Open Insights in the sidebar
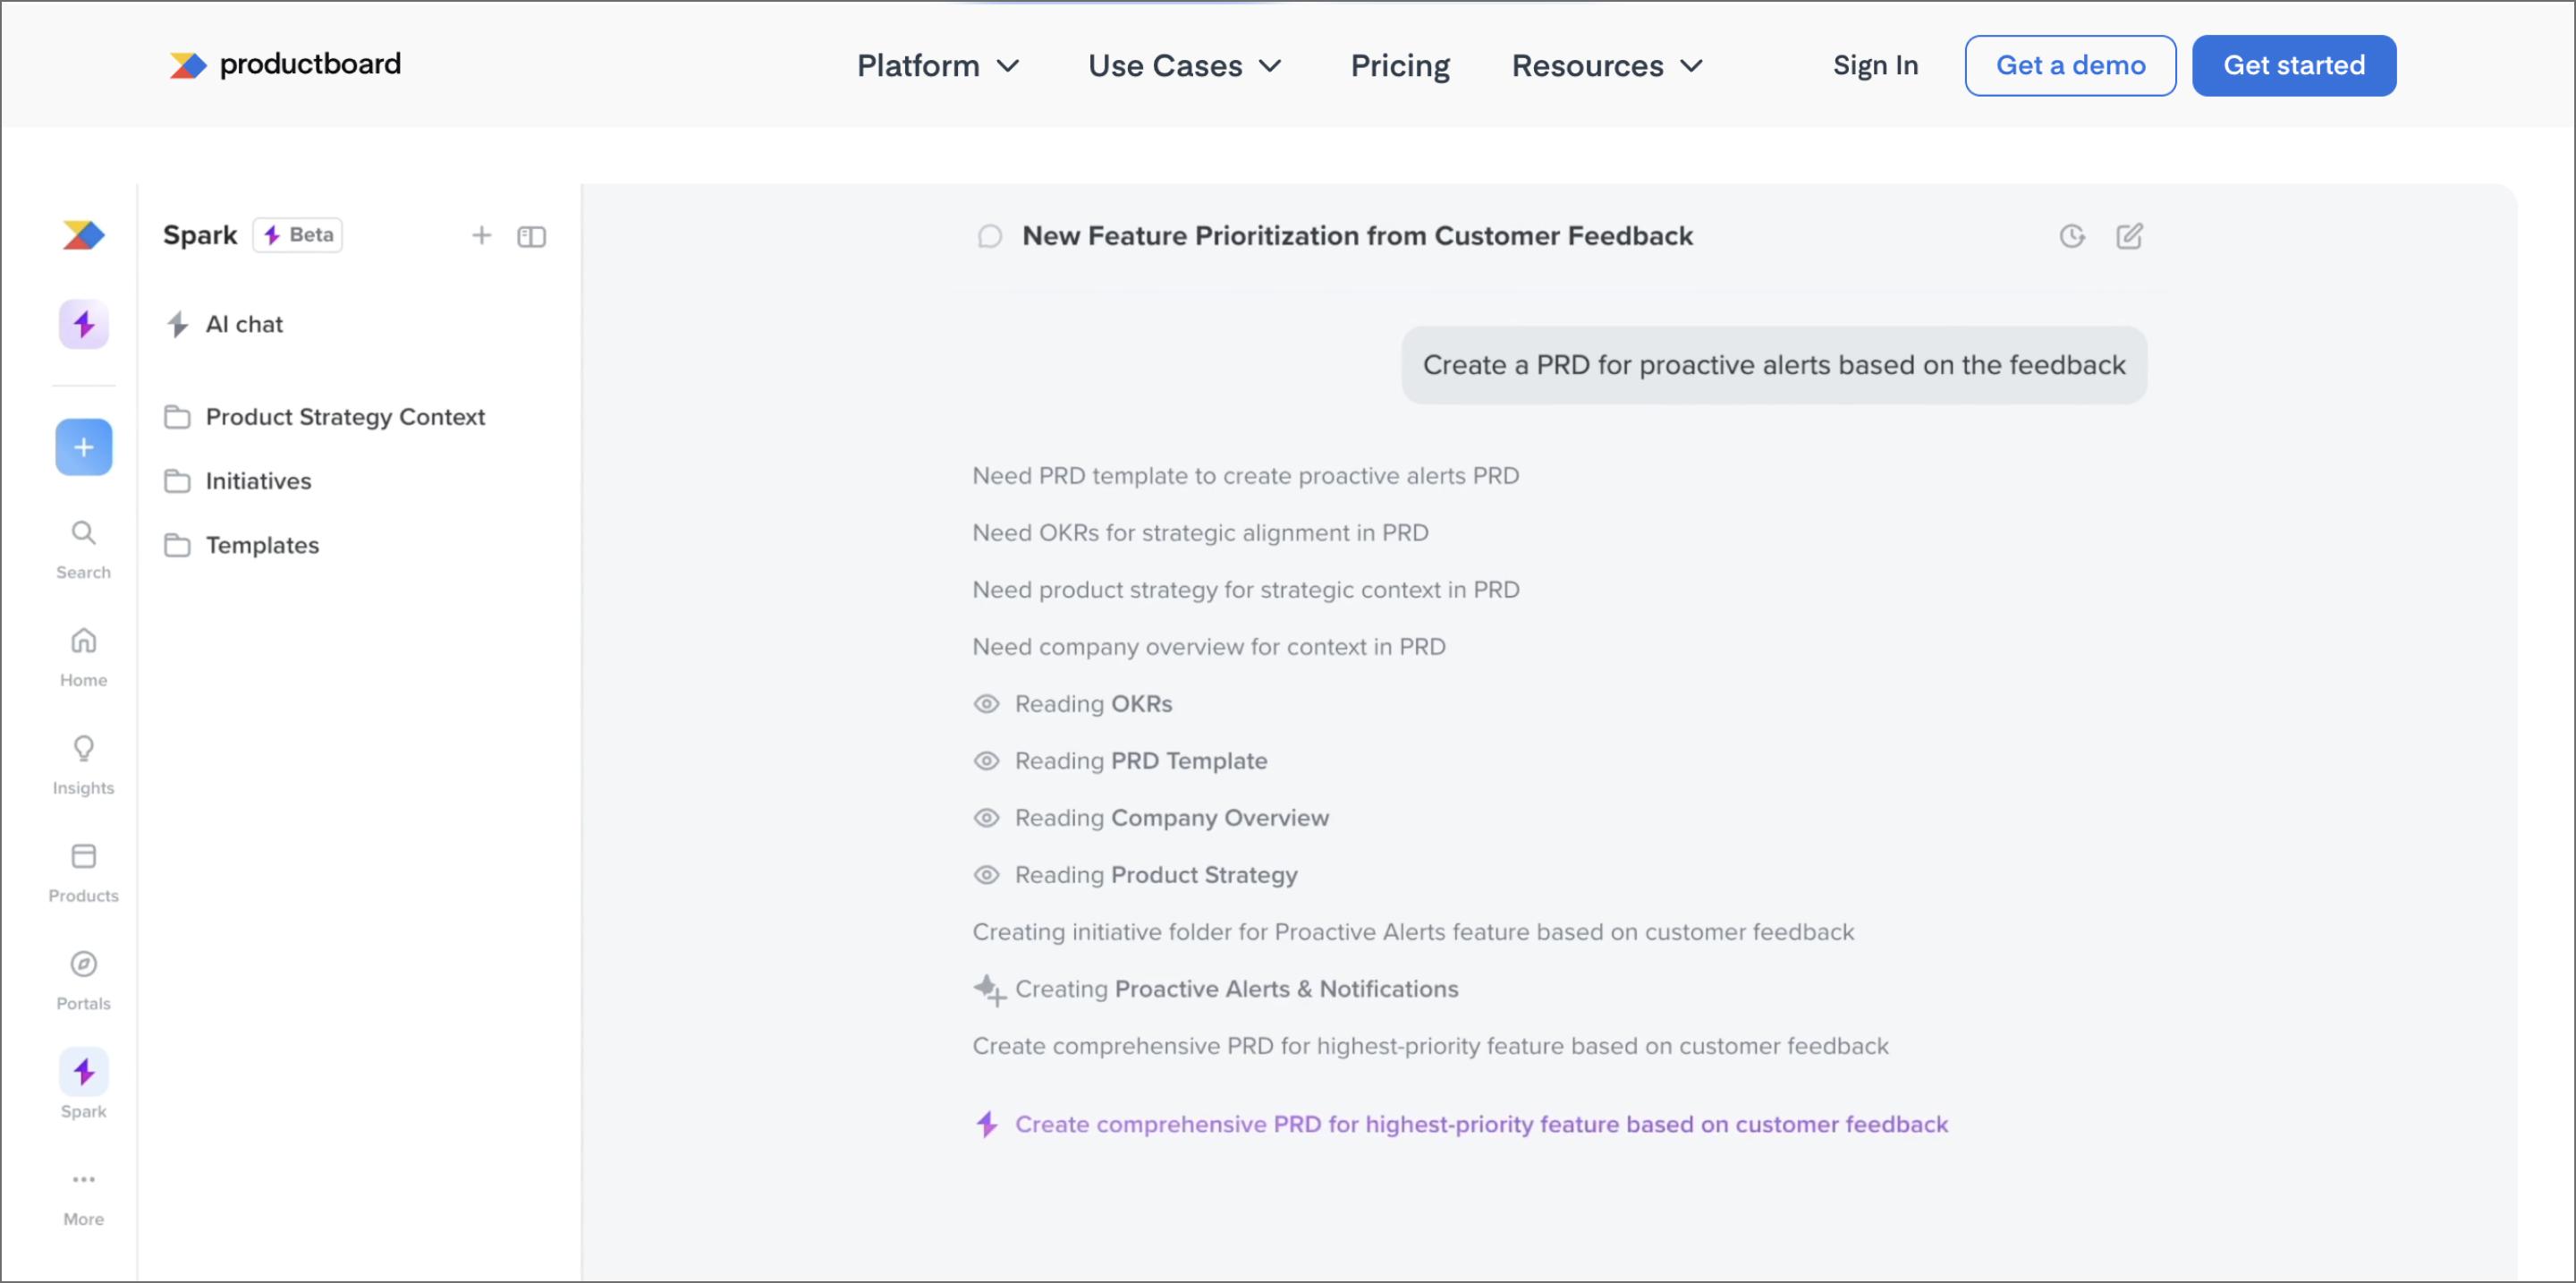 coord(83,765)
